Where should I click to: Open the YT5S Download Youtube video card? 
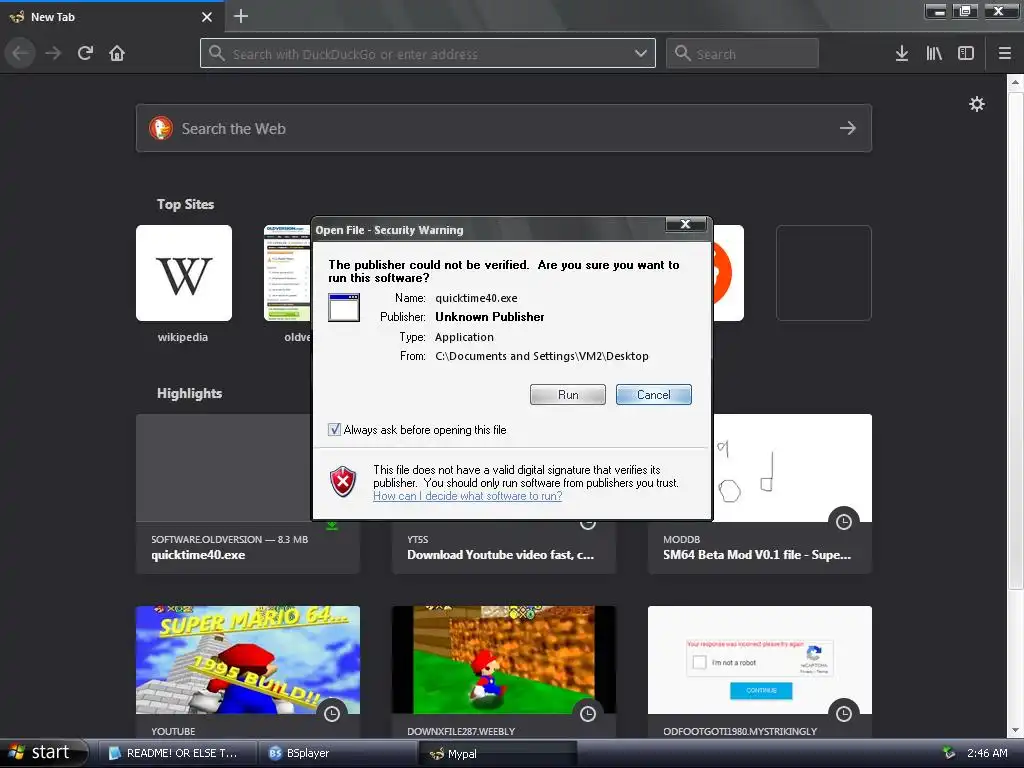(504, 547)
